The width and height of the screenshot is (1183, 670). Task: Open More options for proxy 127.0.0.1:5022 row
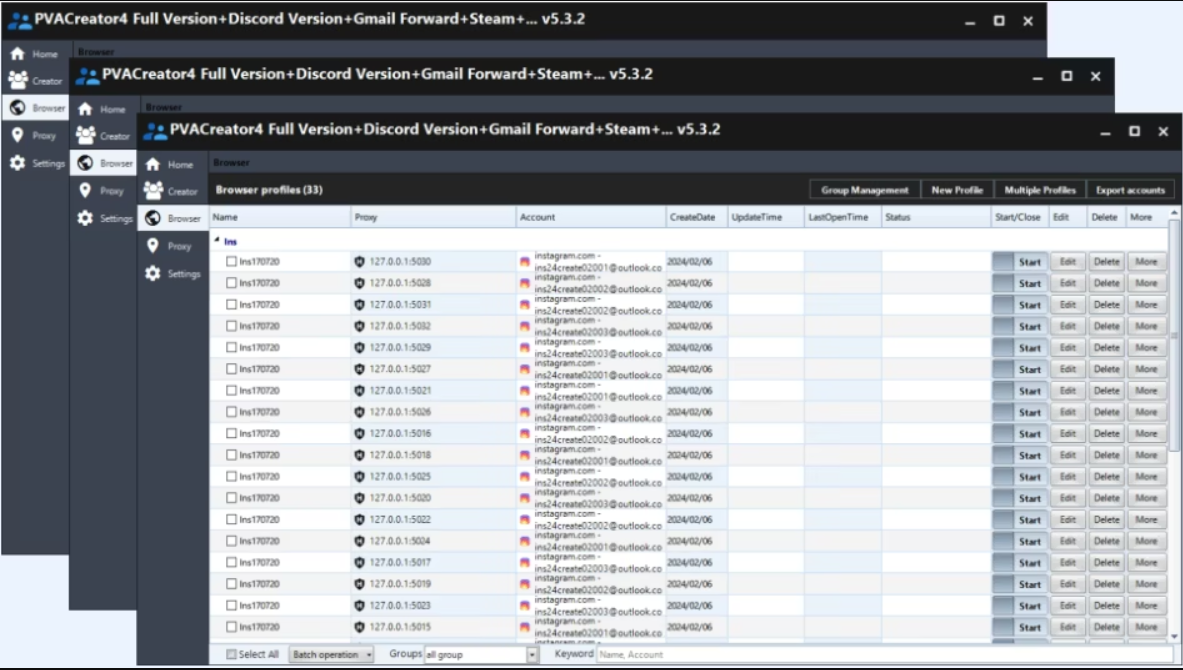1146,520
